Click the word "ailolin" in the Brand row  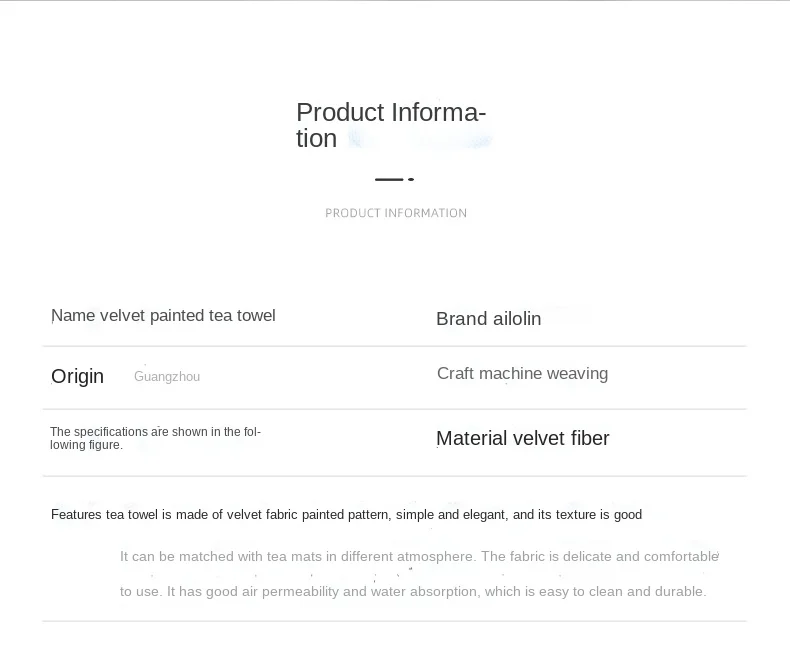coord(517,319)
